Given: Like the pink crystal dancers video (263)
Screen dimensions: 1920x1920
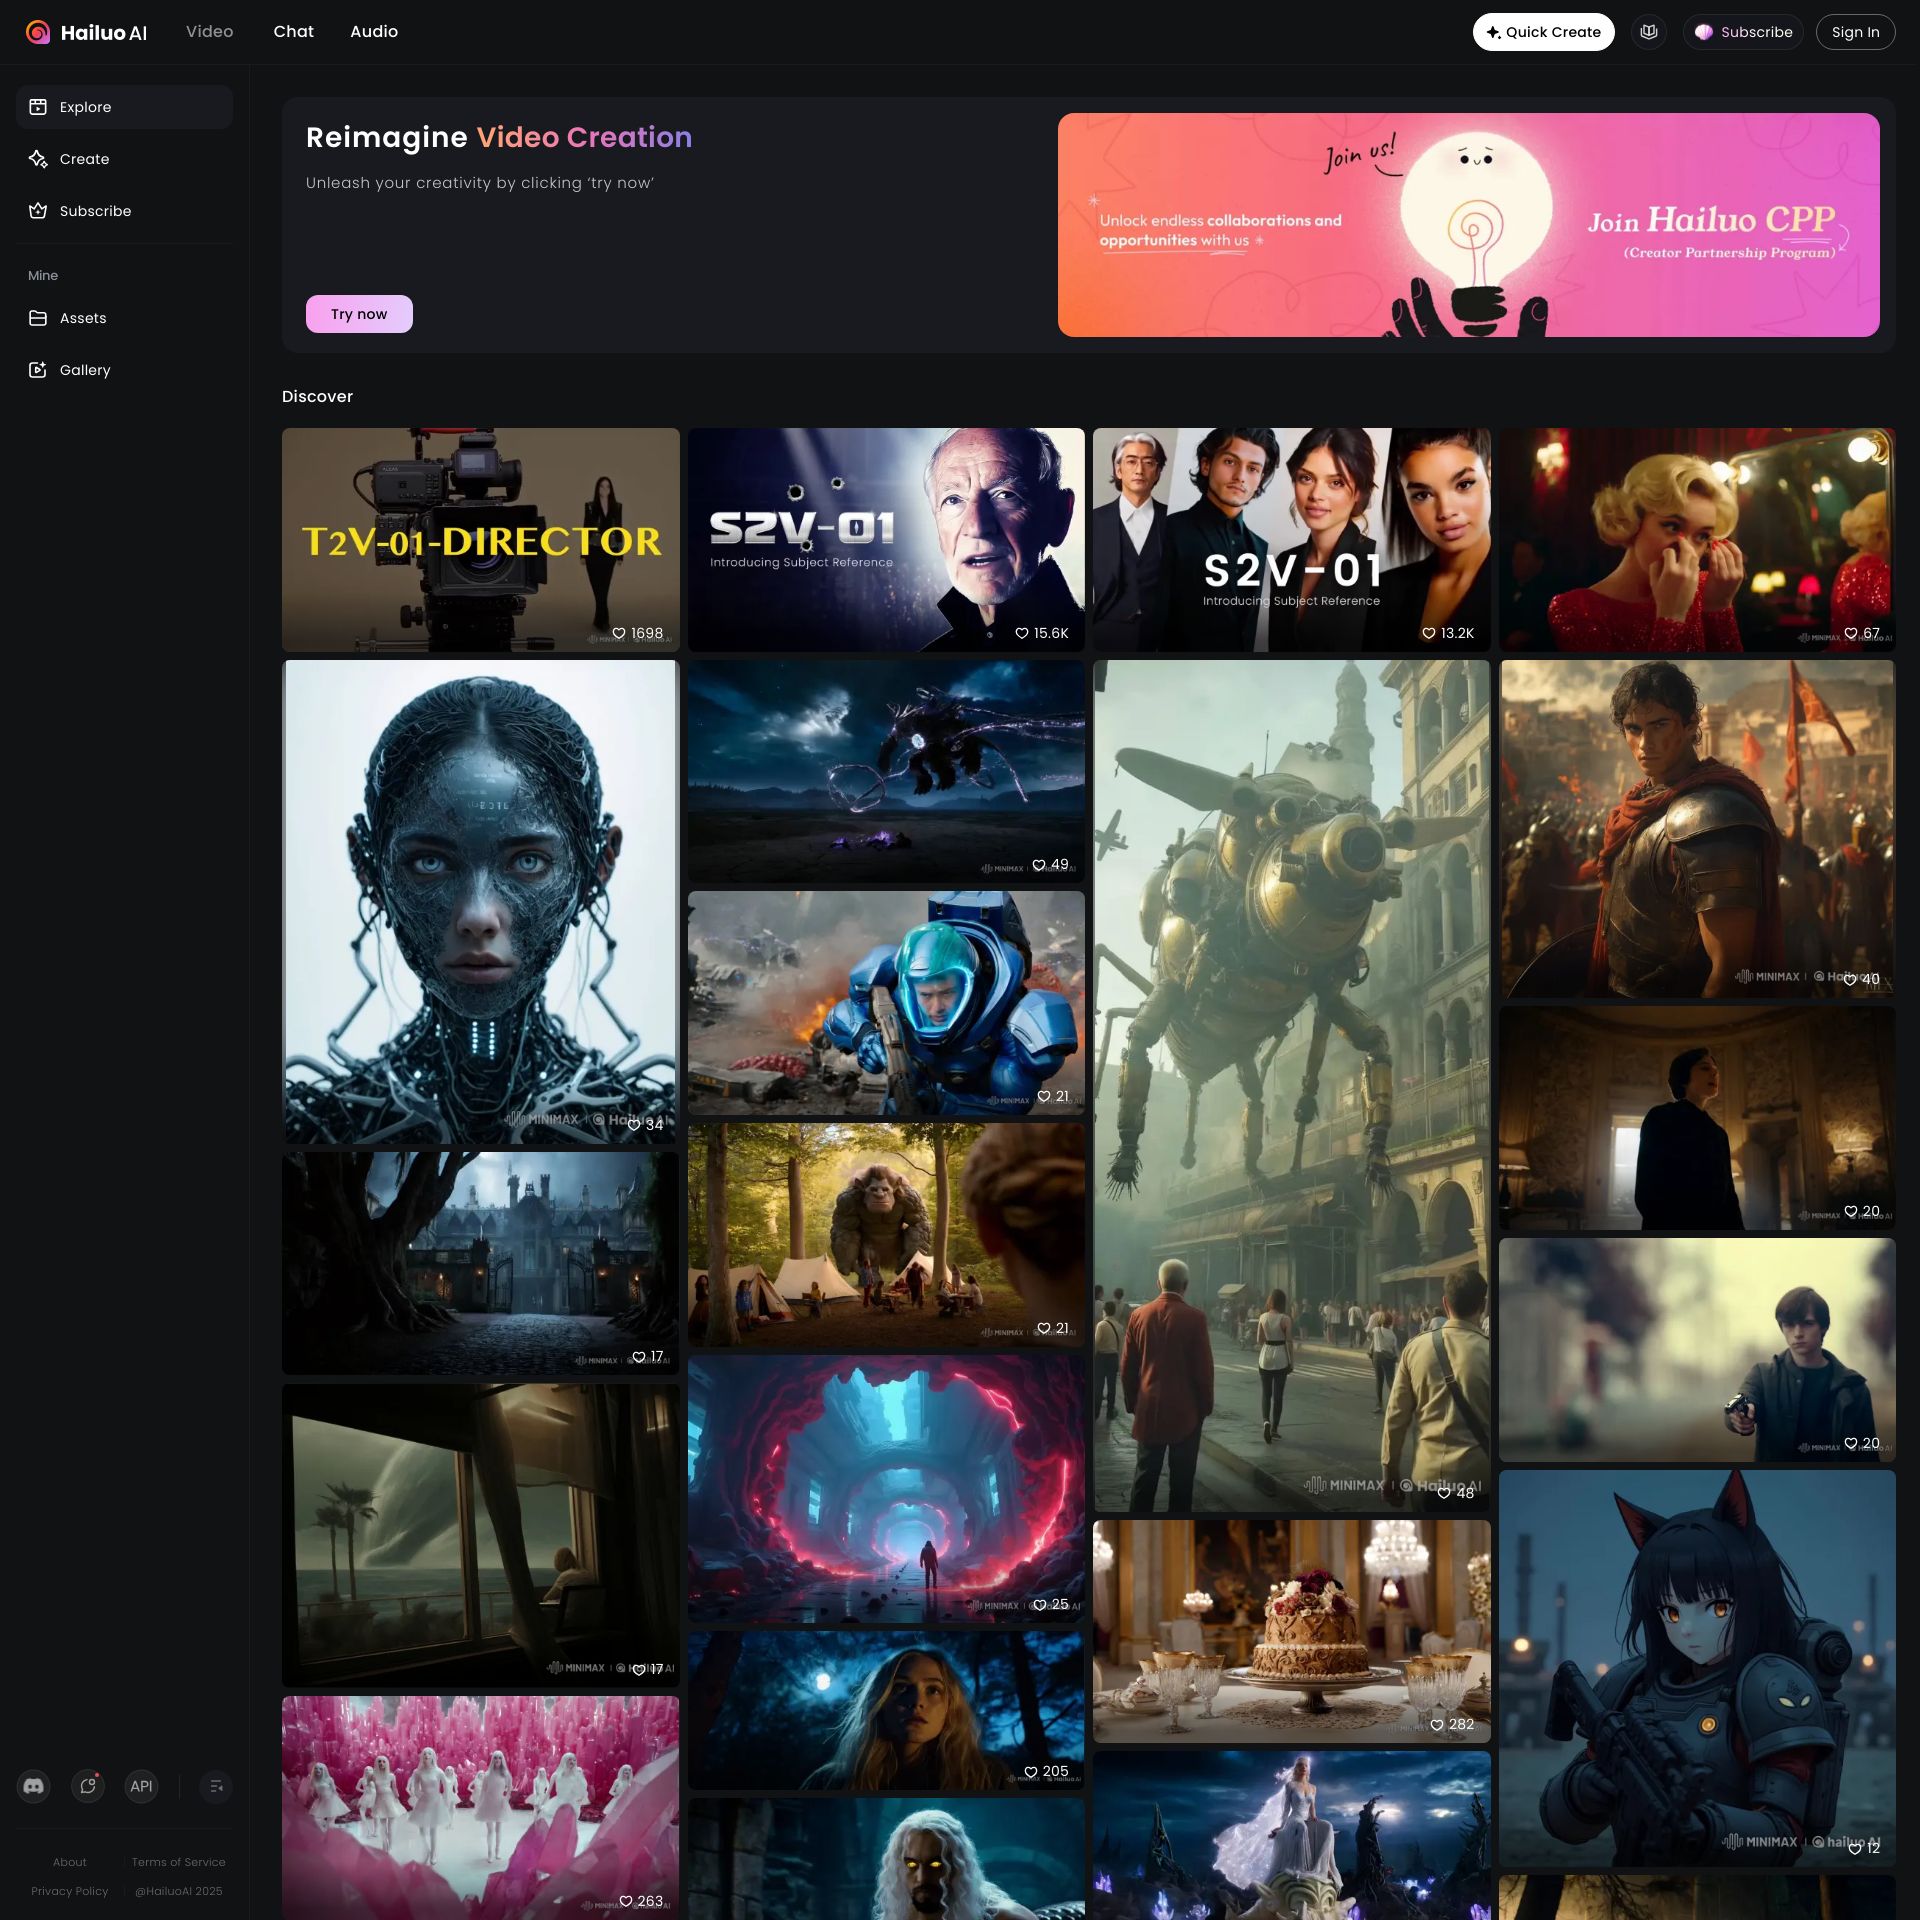Looking at the screenshot, I should [626, 1901].
